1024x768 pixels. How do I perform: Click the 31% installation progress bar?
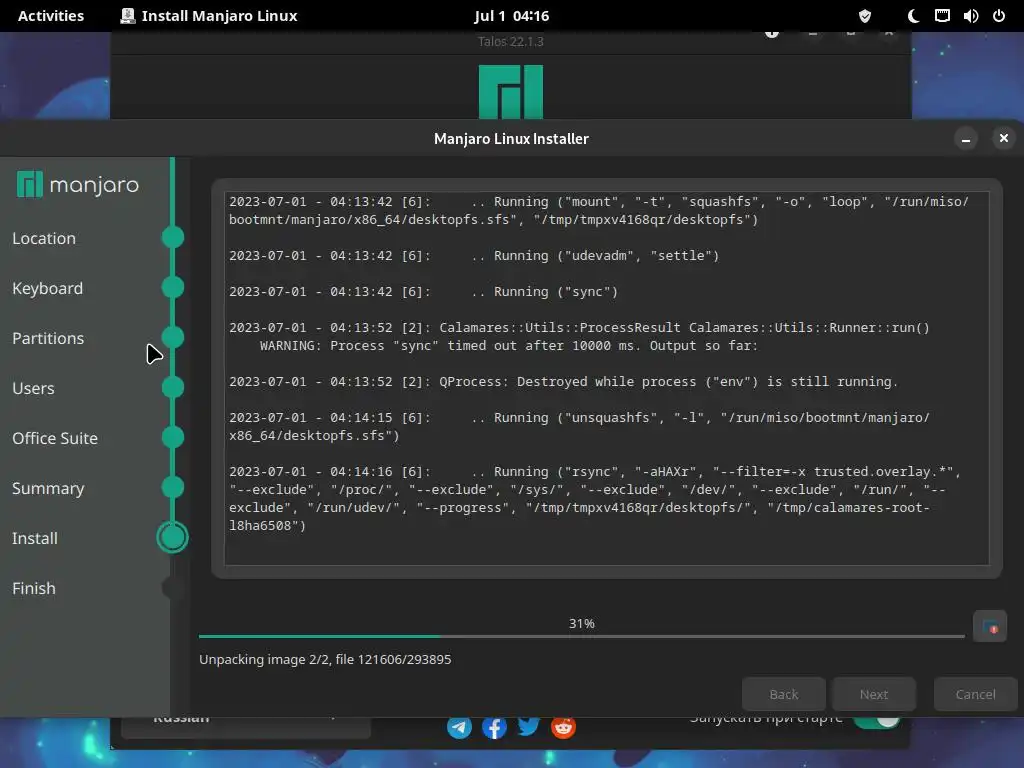pos(581,635)
